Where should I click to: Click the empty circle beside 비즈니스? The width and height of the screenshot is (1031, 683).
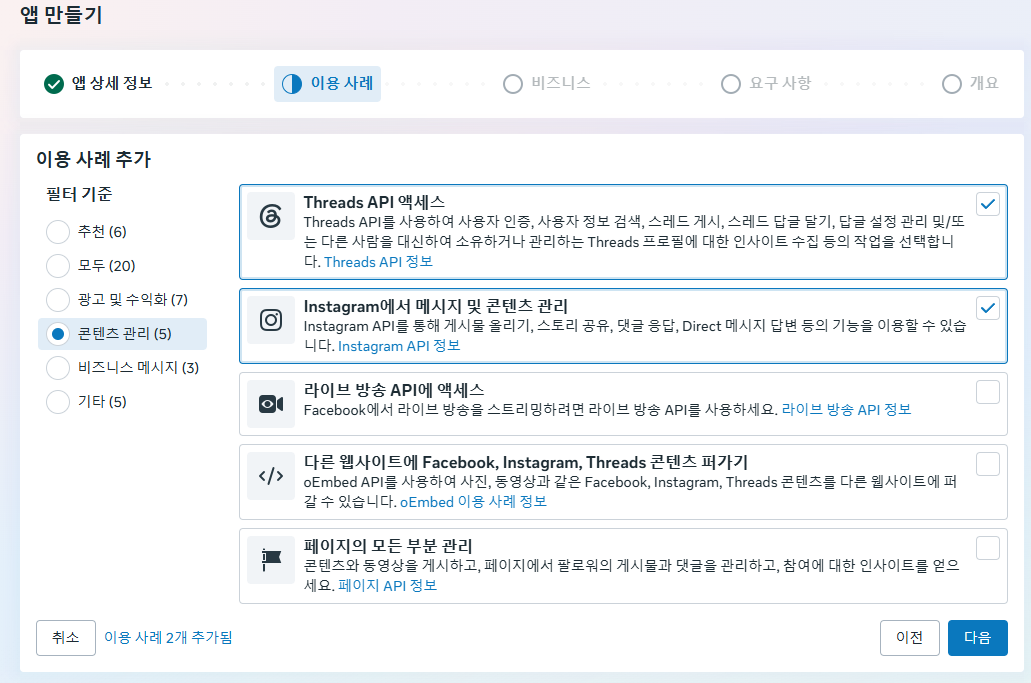(x=513, y=84)
